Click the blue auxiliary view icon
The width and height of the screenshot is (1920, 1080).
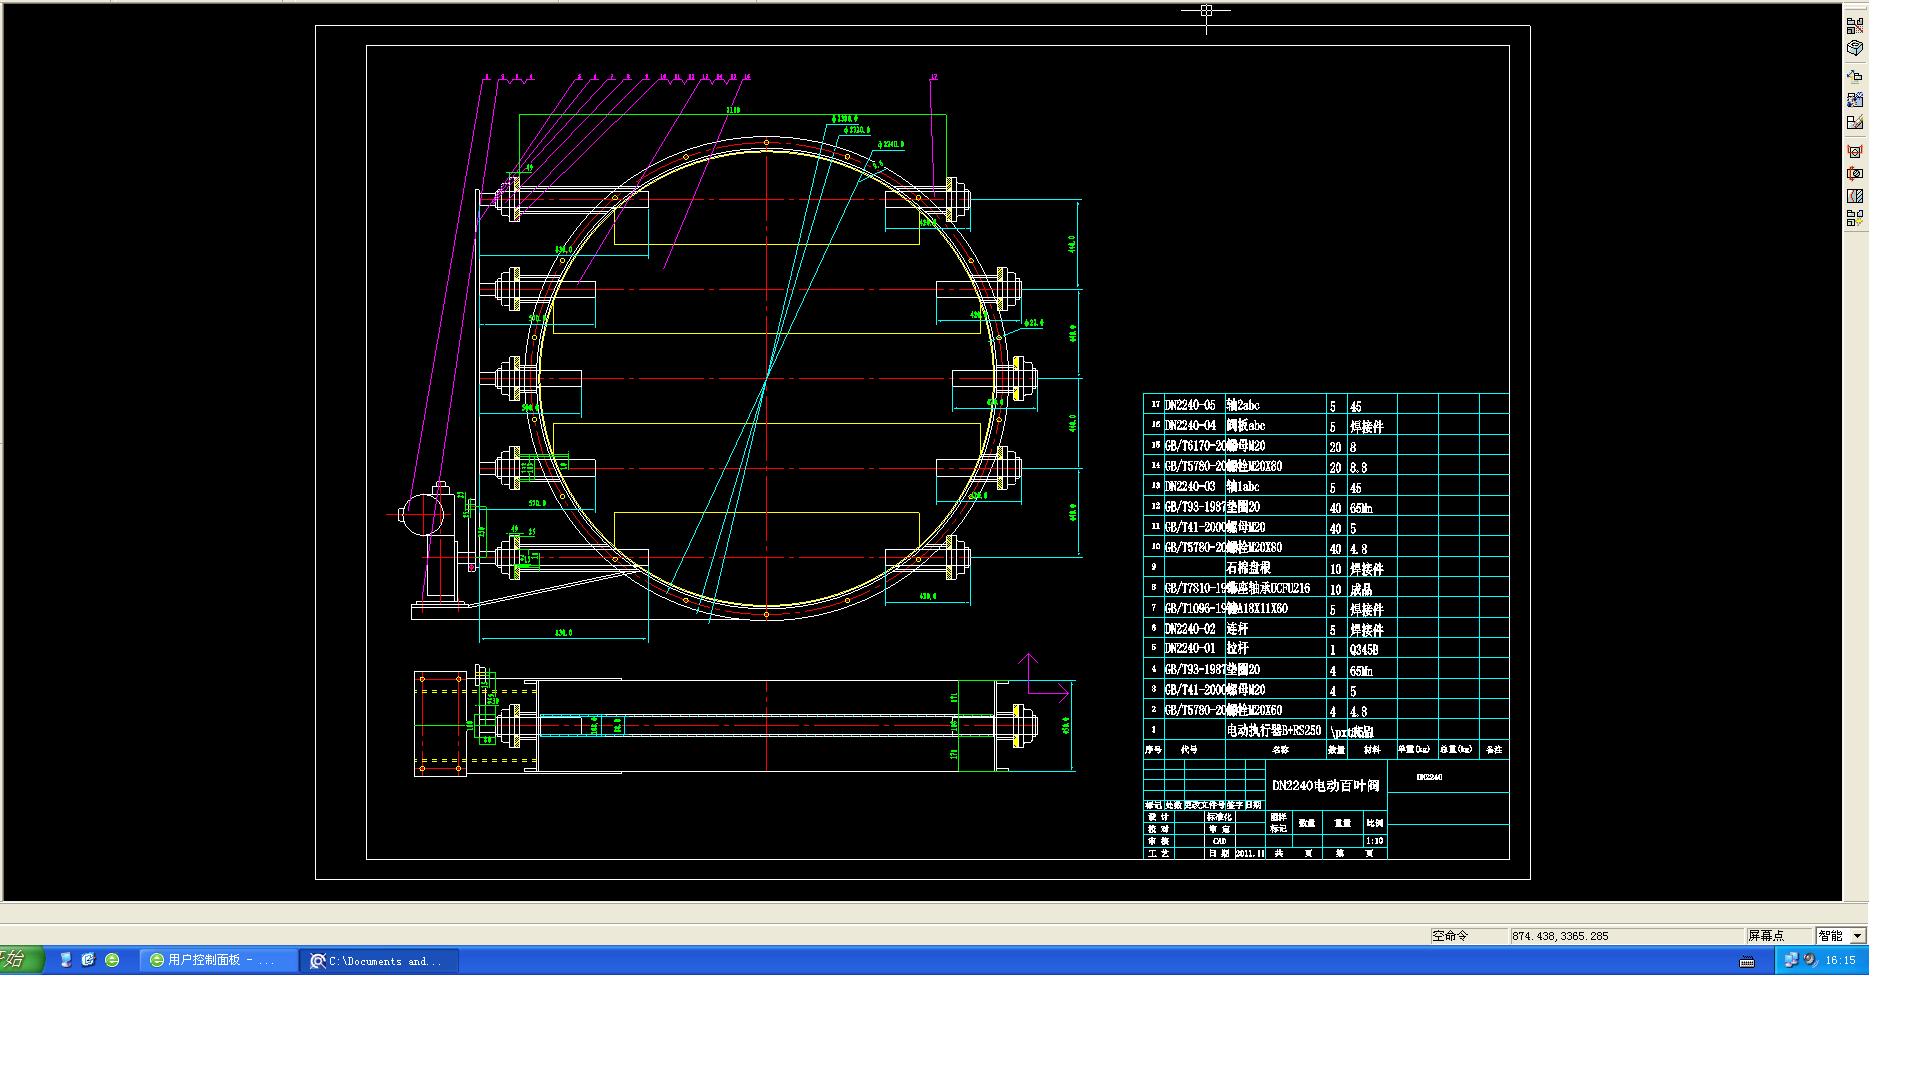pos(1855,100)
